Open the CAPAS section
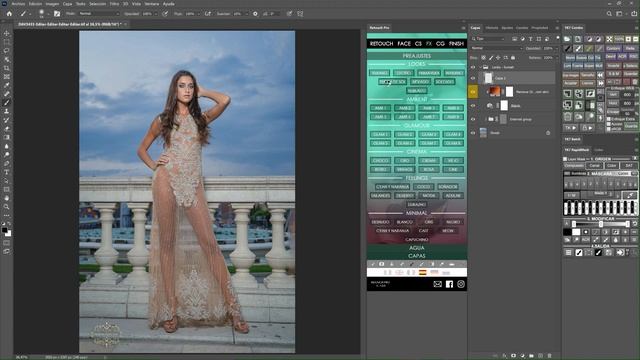Viewport: 640px width, 360px height. click(417, 256)
